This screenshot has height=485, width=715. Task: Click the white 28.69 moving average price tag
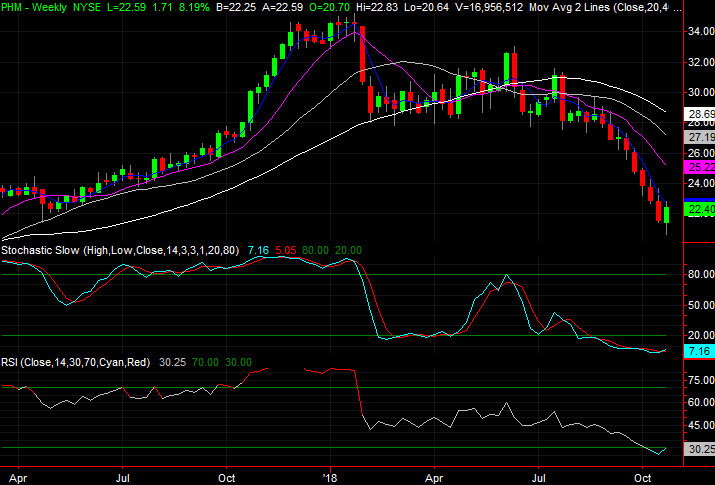point(700,114)
